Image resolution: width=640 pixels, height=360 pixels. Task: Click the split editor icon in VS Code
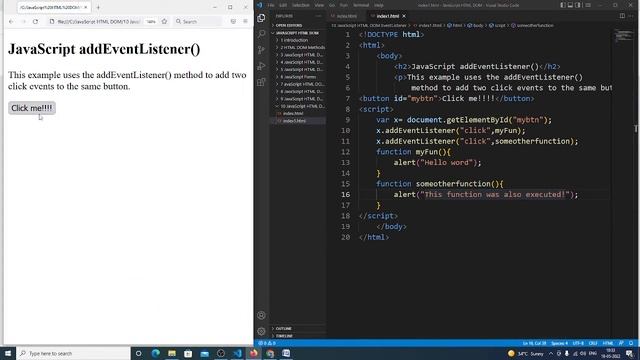(x=622, y=16)
